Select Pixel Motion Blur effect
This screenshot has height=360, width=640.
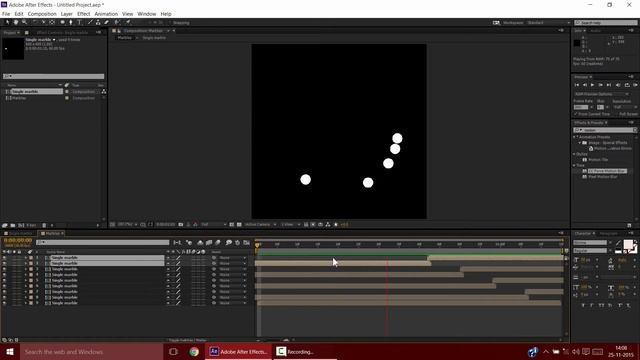coord(603,177)
